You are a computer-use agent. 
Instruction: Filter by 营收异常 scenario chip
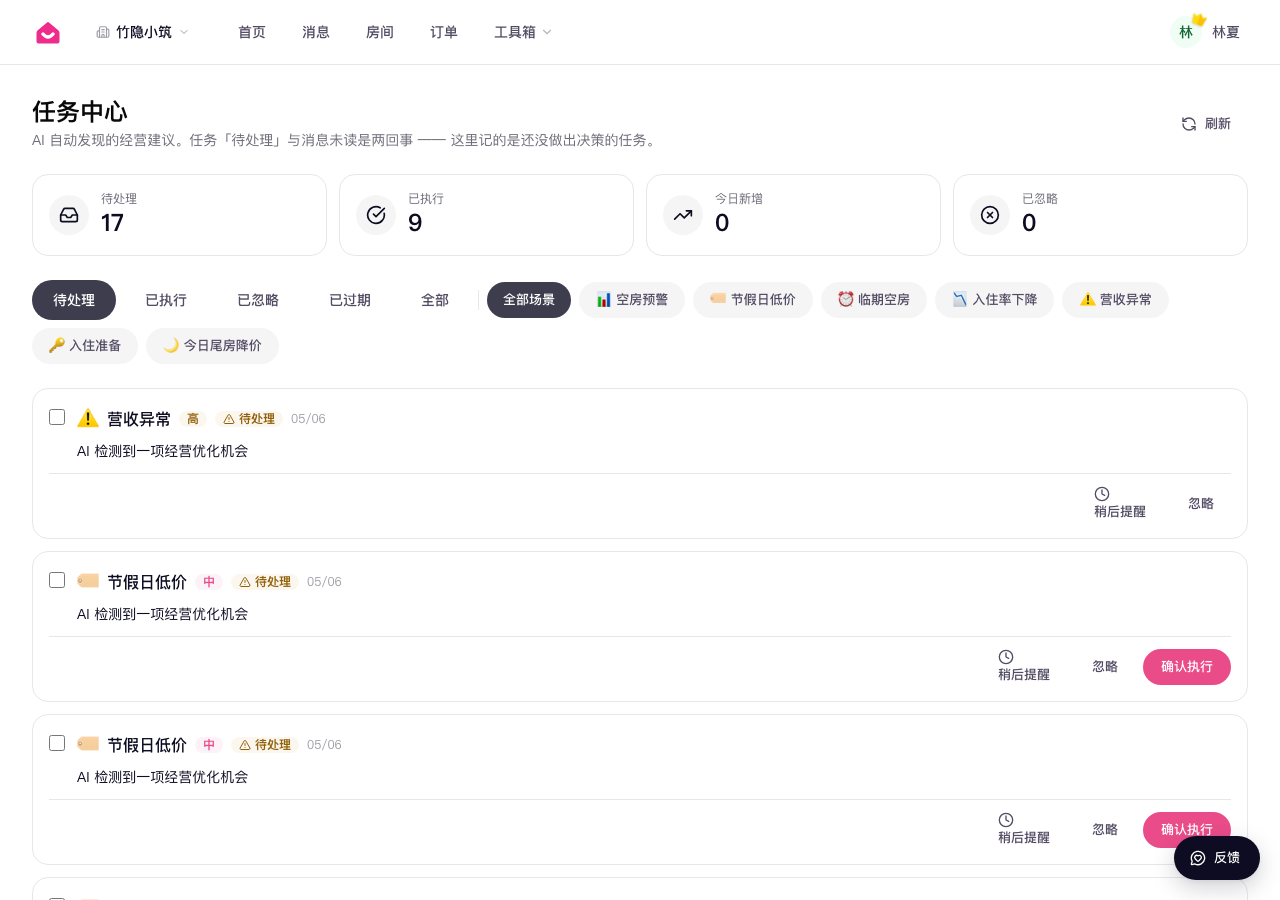[x=1115, y=300]
